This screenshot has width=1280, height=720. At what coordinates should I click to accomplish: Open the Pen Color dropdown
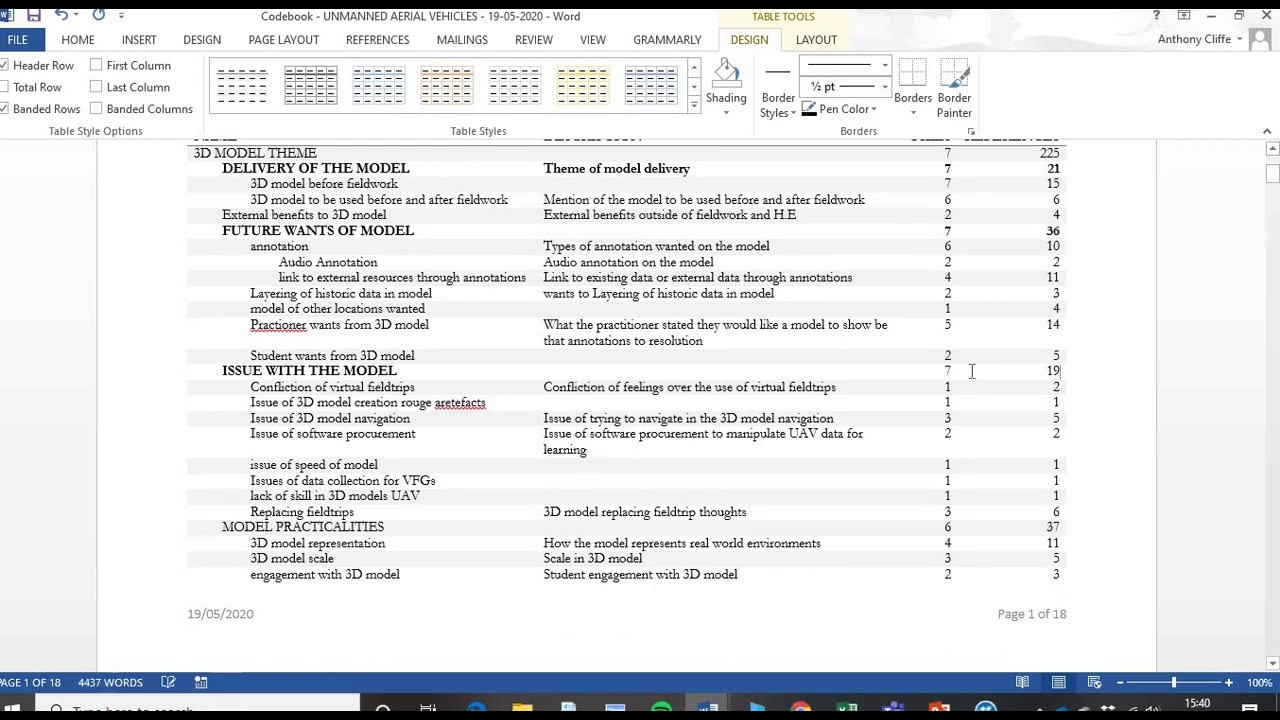(x=840, y=109)
